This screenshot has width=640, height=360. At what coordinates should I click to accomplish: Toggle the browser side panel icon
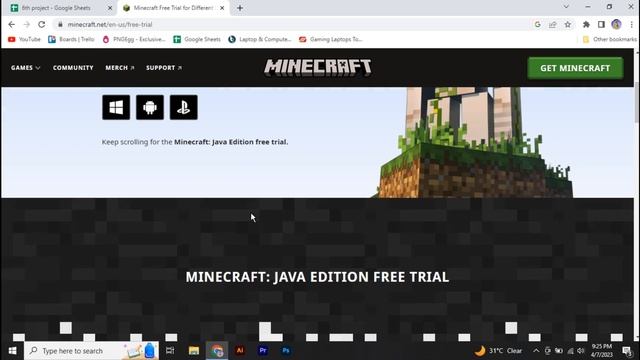(x=601, y=24)
